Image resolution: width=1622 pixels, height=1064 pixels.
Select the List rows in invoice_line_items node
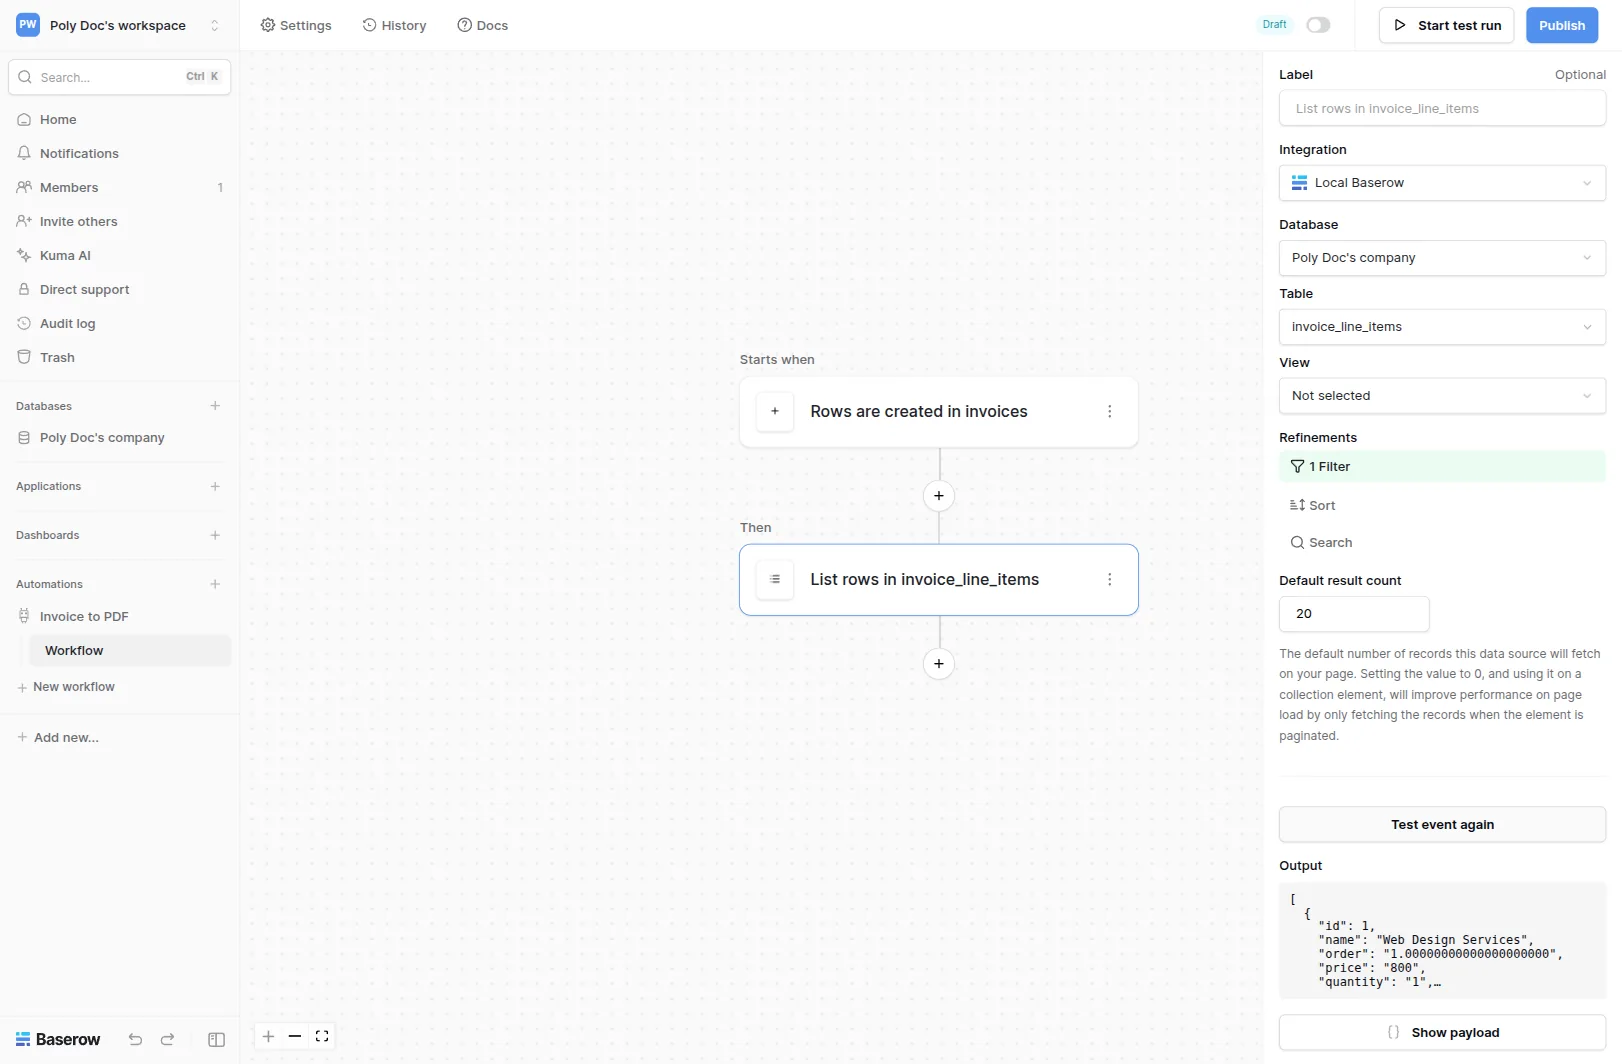click(938, 579)
